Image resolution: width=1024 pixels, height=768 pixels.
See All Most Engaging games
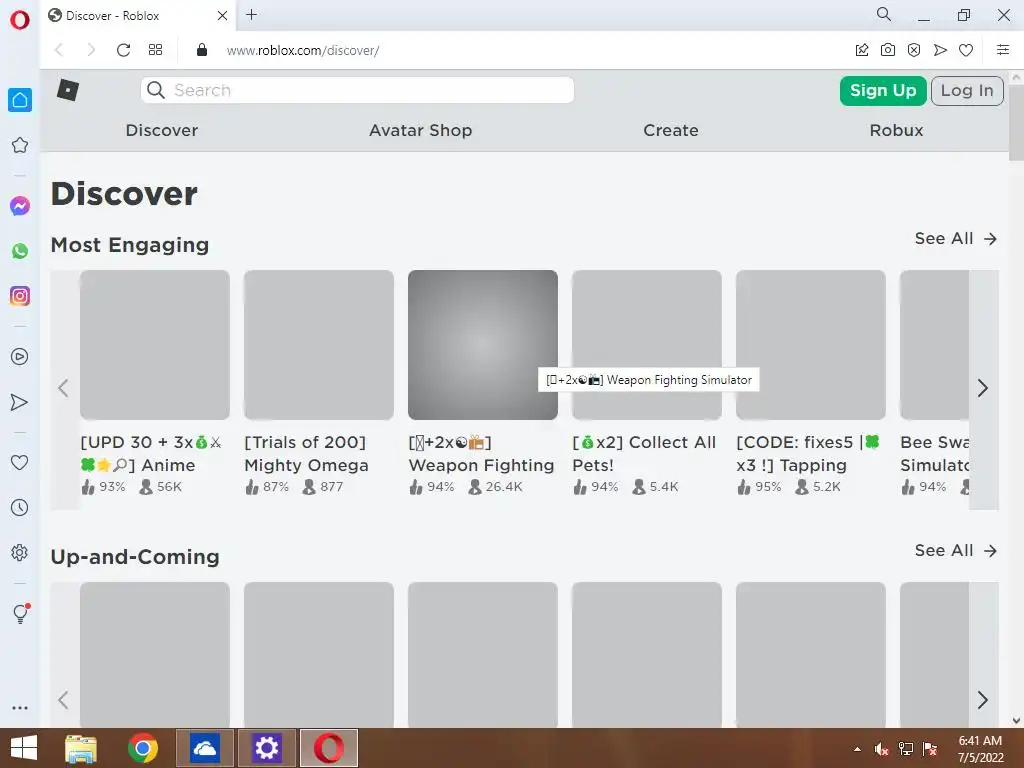(x=956, y=238)
